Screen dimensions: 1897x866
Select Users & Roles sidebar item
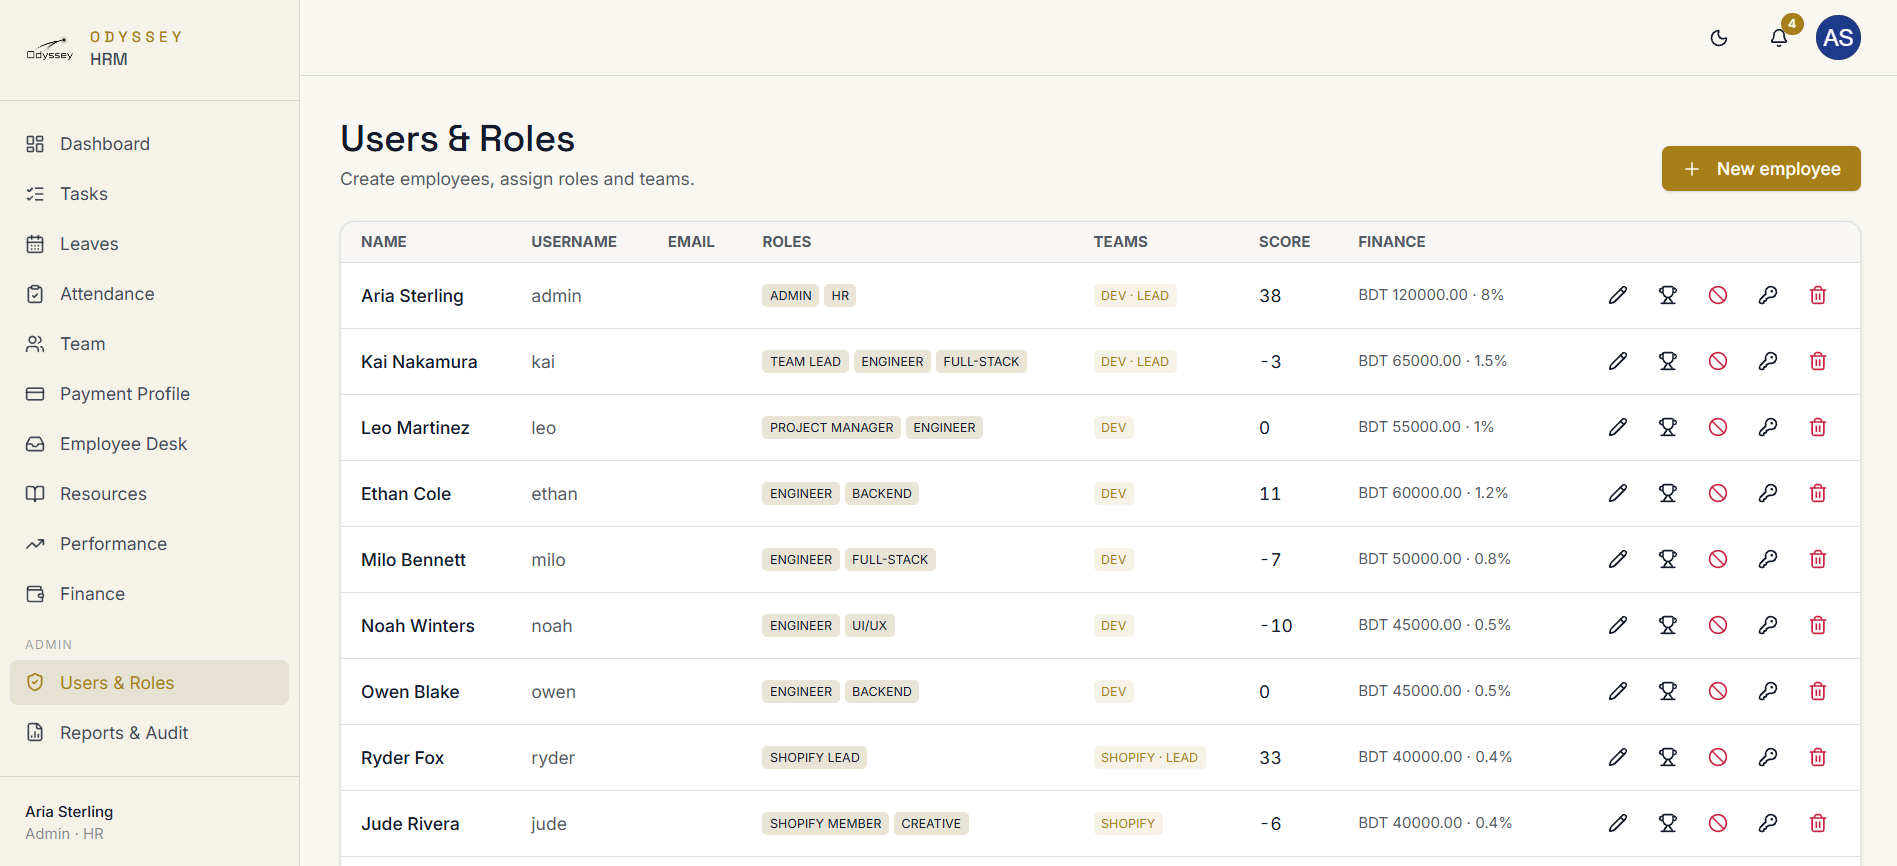pyautogui.click(x=149, y=683)
